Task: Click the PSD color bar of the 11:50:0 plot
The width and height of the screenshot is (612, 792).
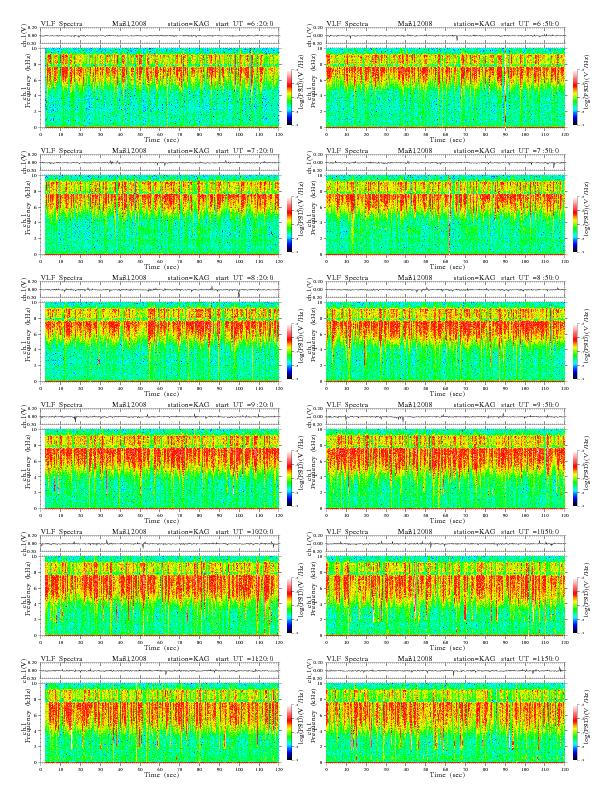Action: tap(576, 732)
